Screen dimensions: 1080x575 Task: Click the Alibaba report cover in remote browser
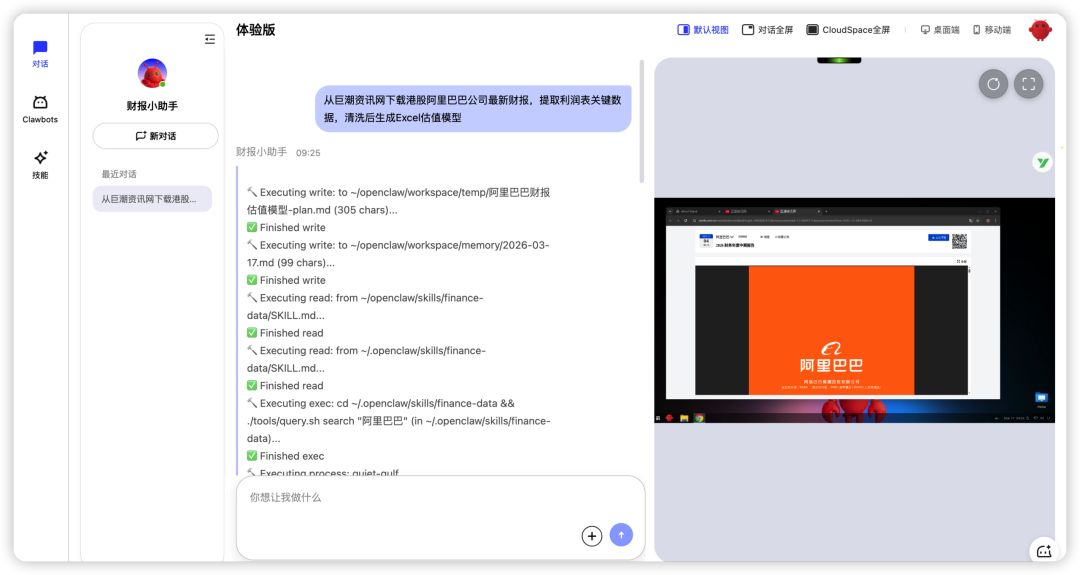(831, 331)
